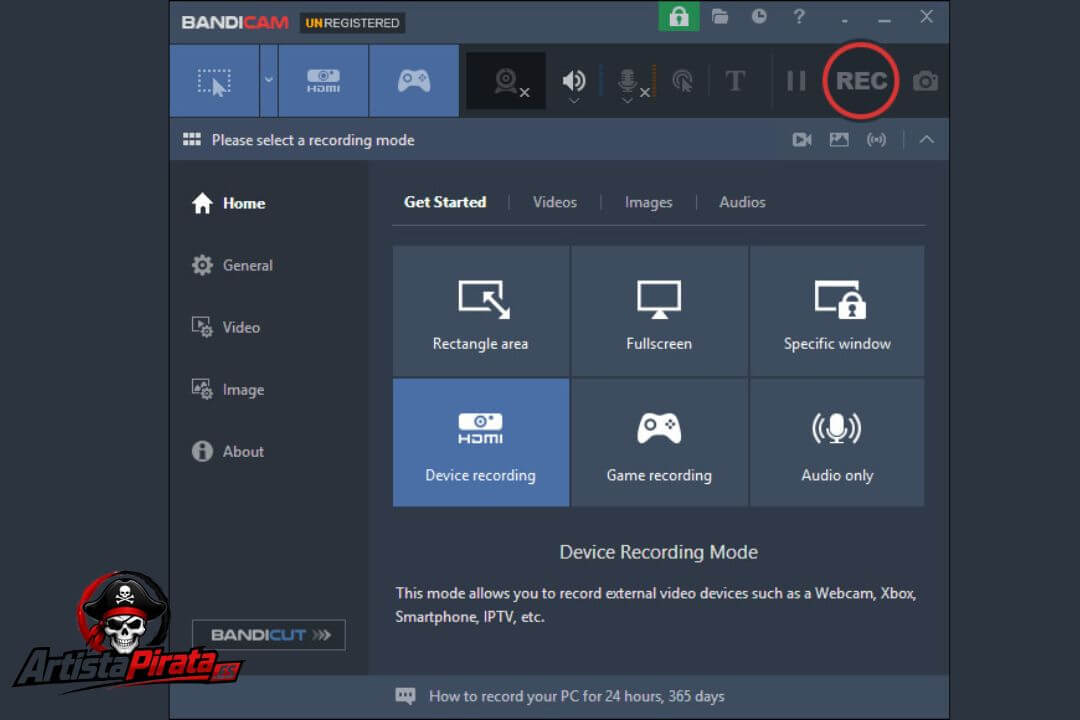Choose the Audio only tile

click(x=837, y=442)
